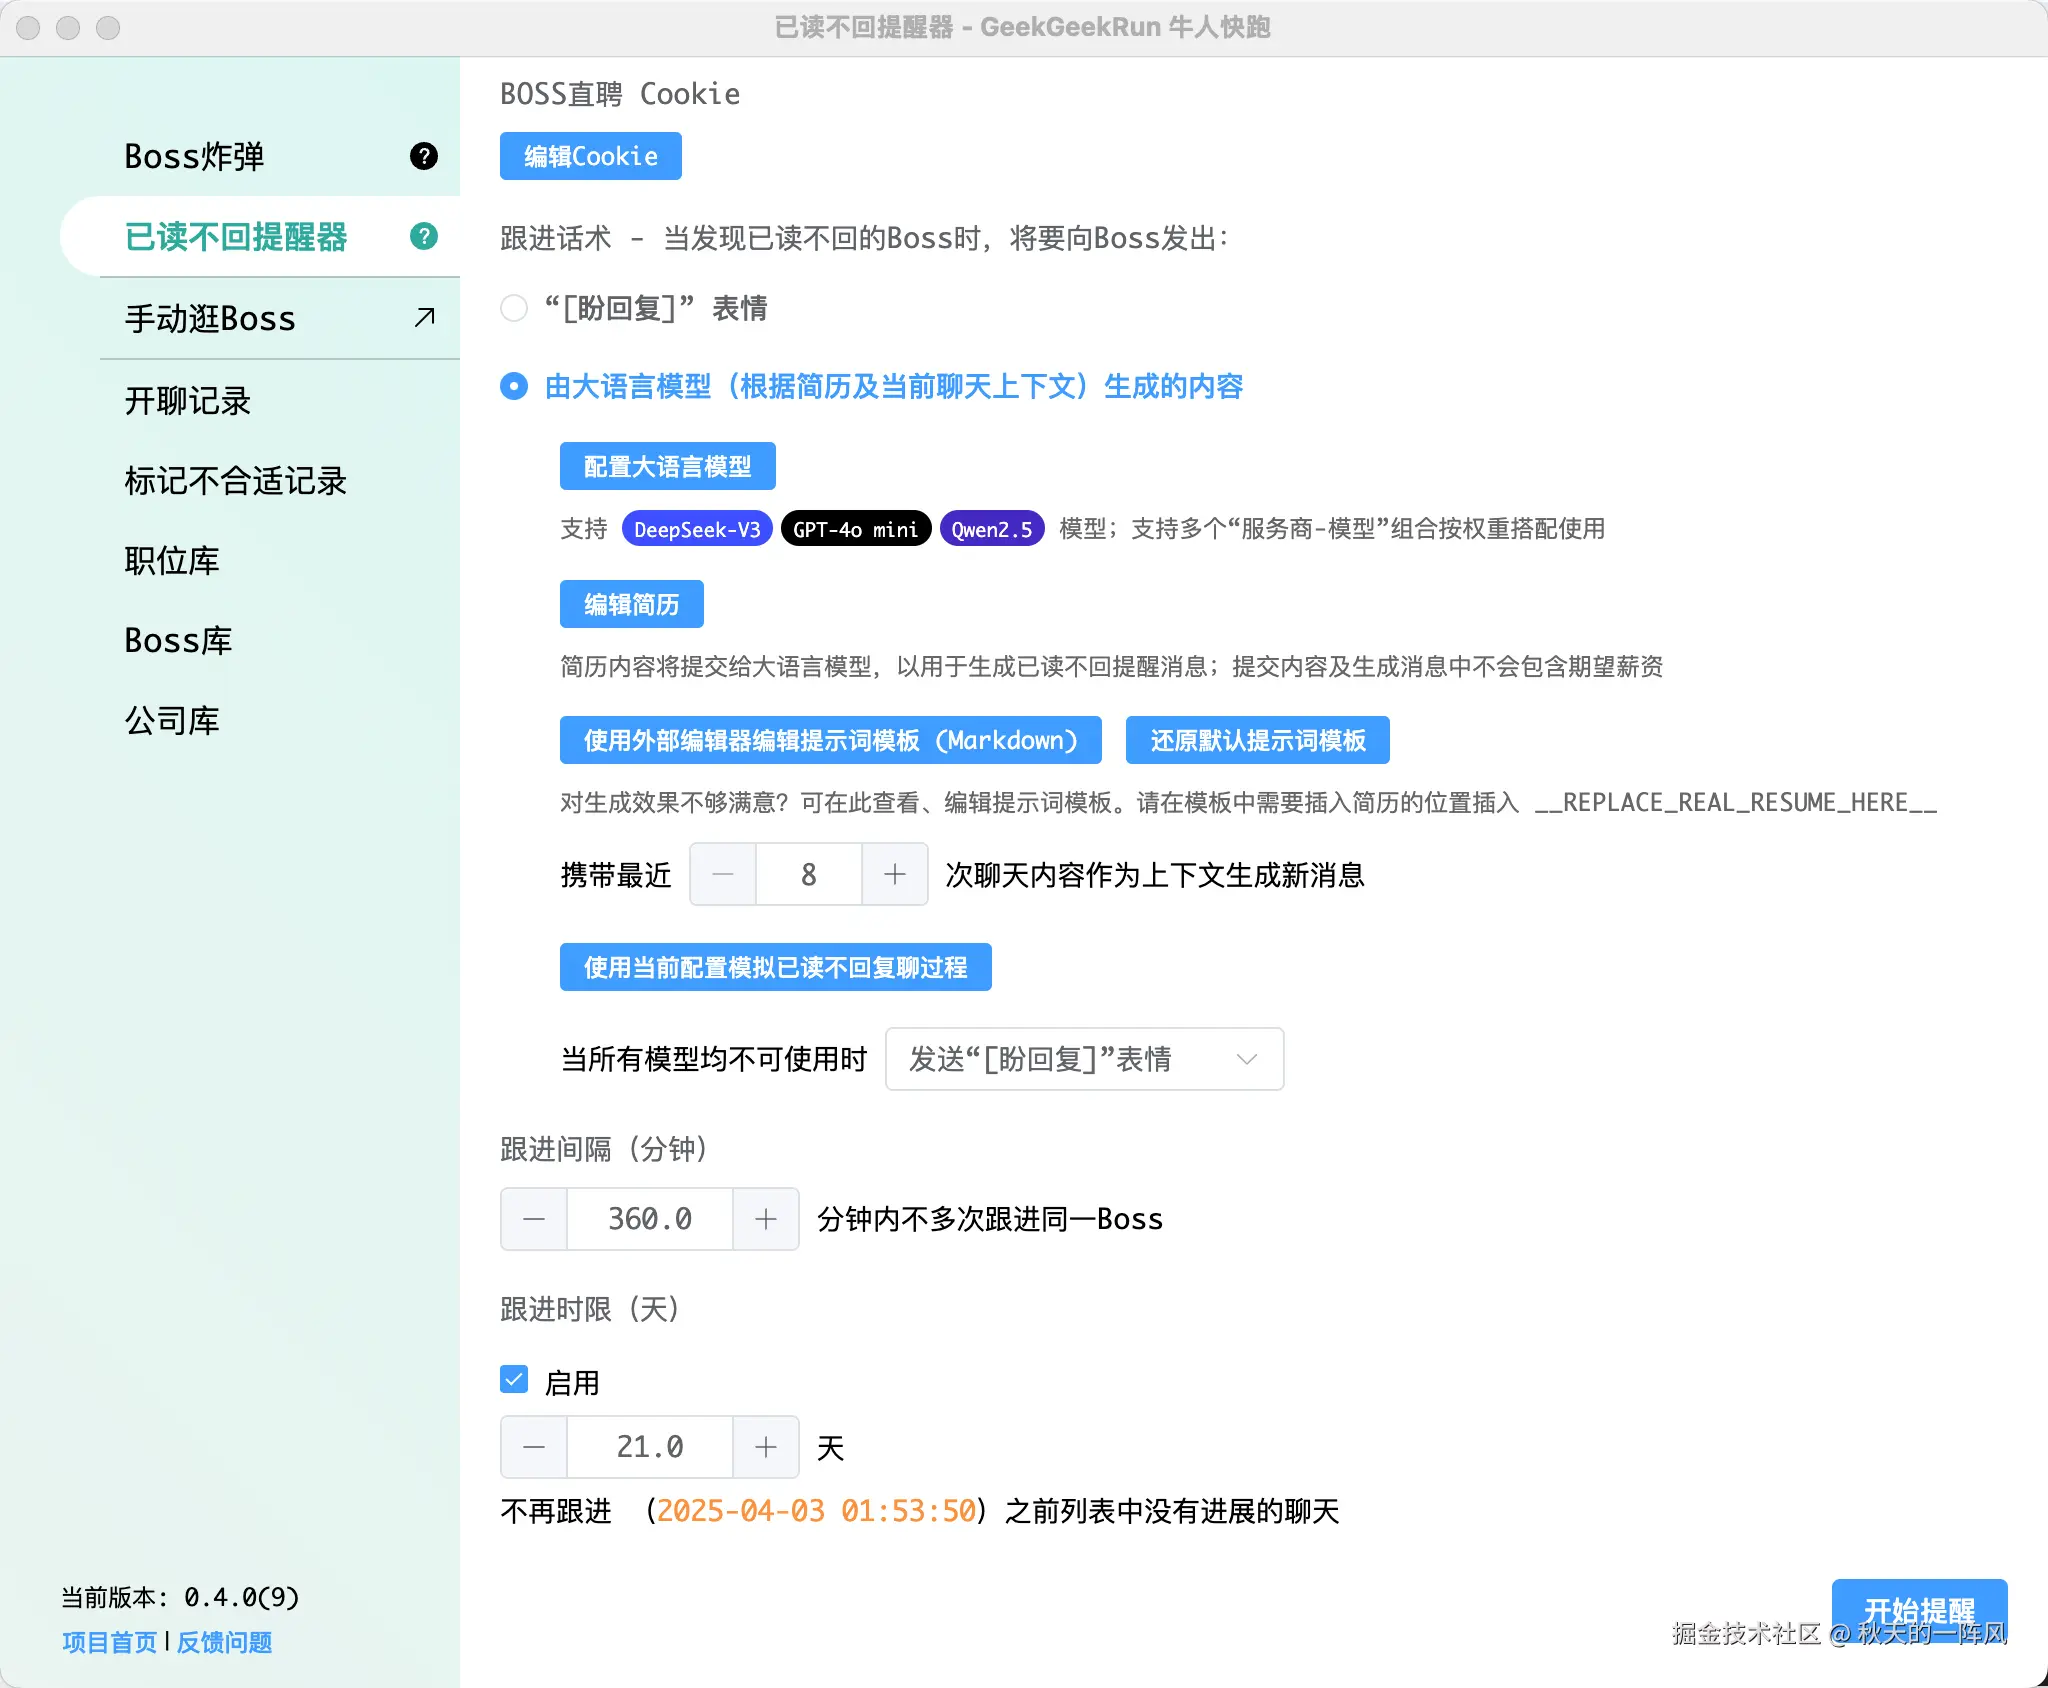The image size is (2048, 1688).
Task: Decrease 跟进间隔 value with minus icon
Action: 533,1219
